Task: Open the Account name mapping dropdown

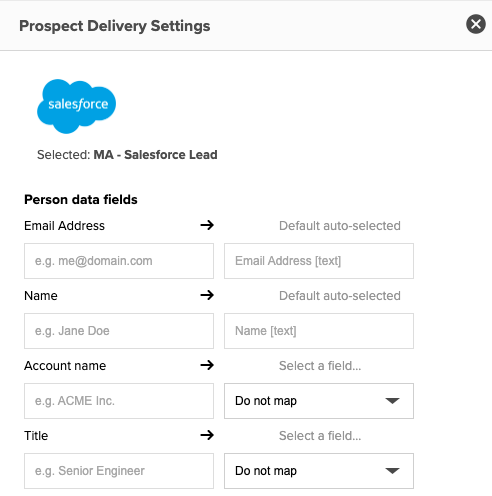Action: [319, 401]
